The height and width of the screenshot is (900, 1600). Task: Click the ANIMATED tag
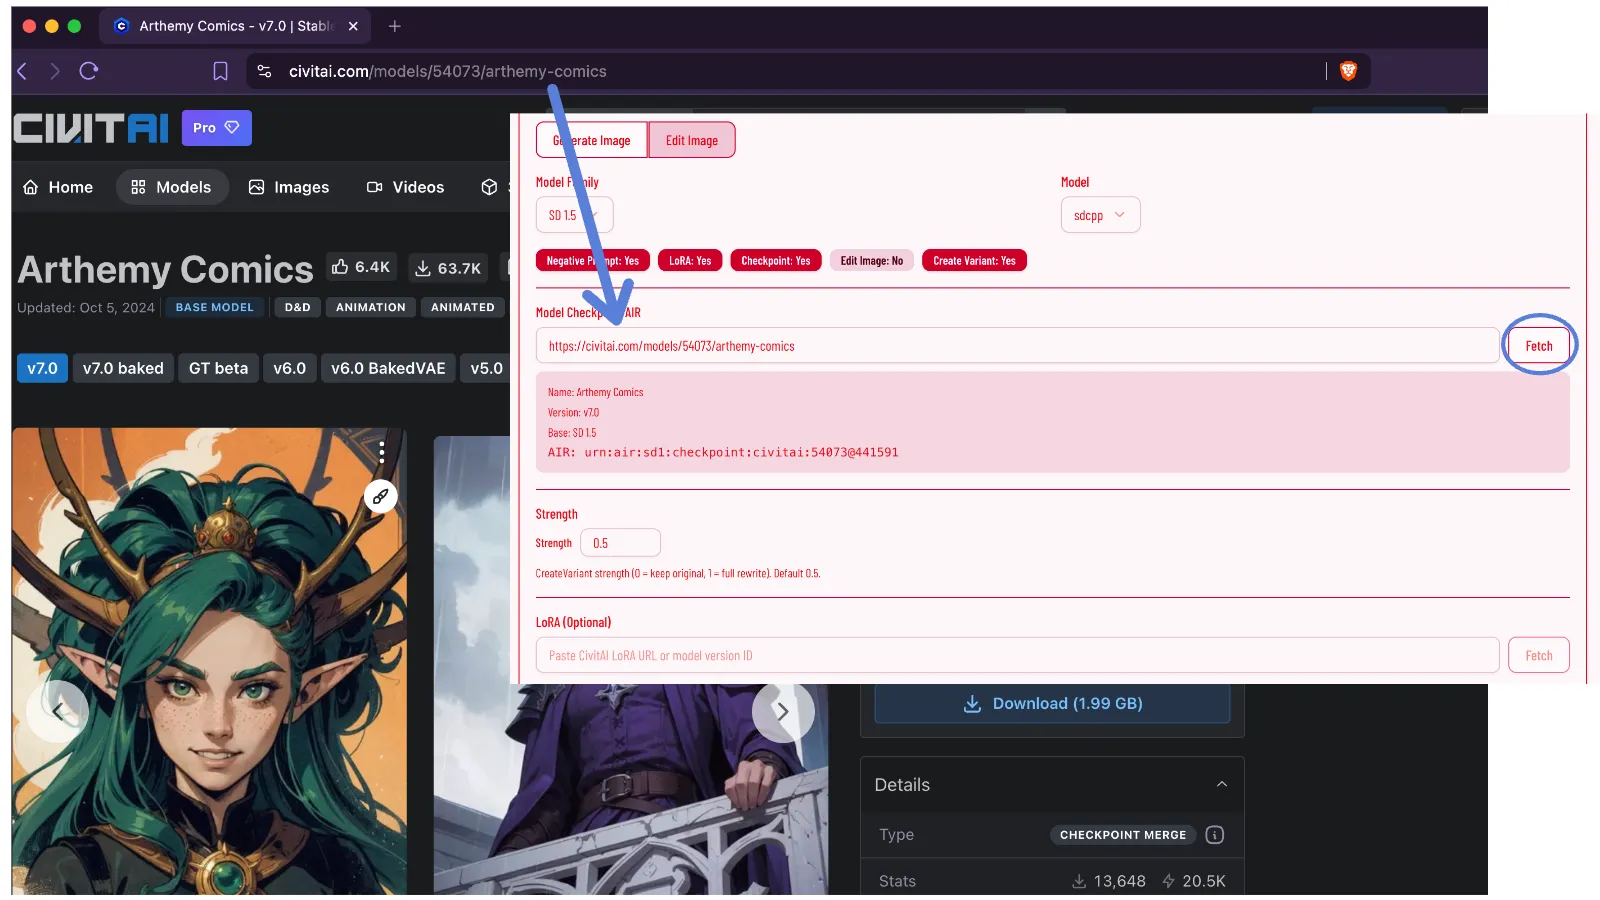click(463, 308)
